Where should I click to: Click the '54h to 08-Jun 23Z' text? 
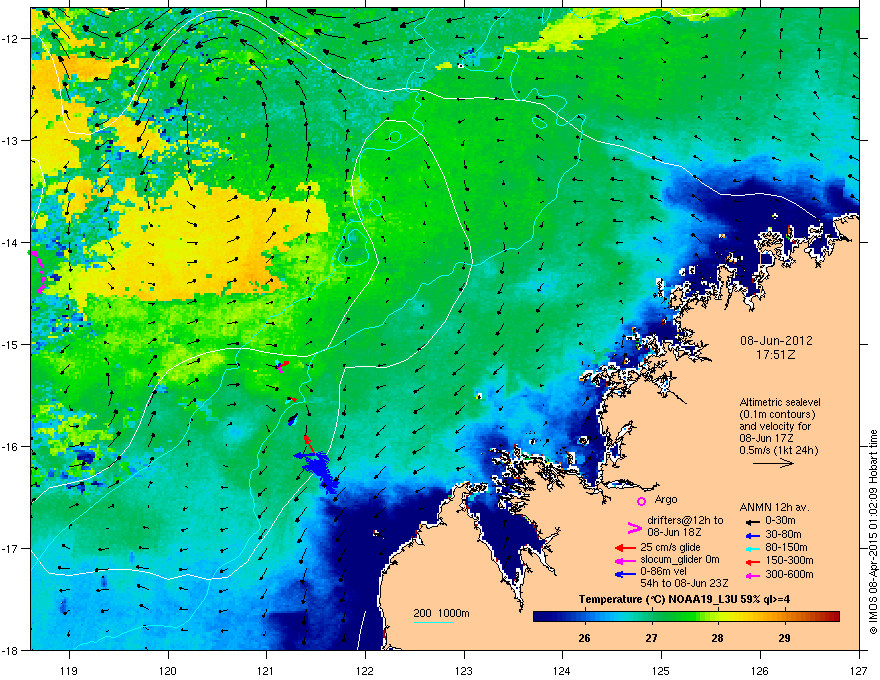point(684,583)
